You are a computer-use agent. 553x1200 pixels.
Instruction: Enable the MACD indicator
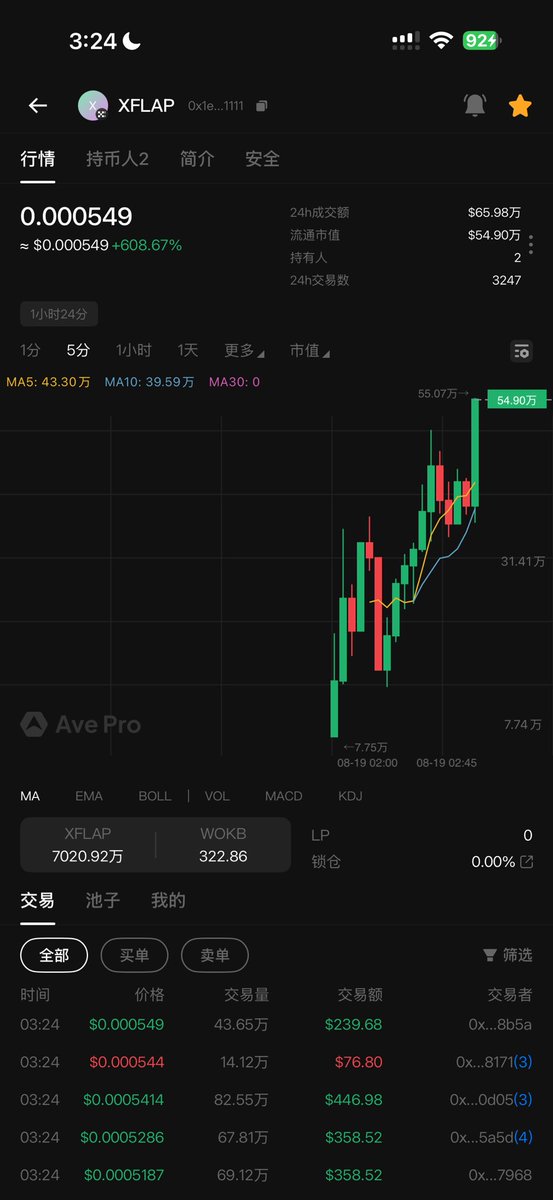point(284,796)
